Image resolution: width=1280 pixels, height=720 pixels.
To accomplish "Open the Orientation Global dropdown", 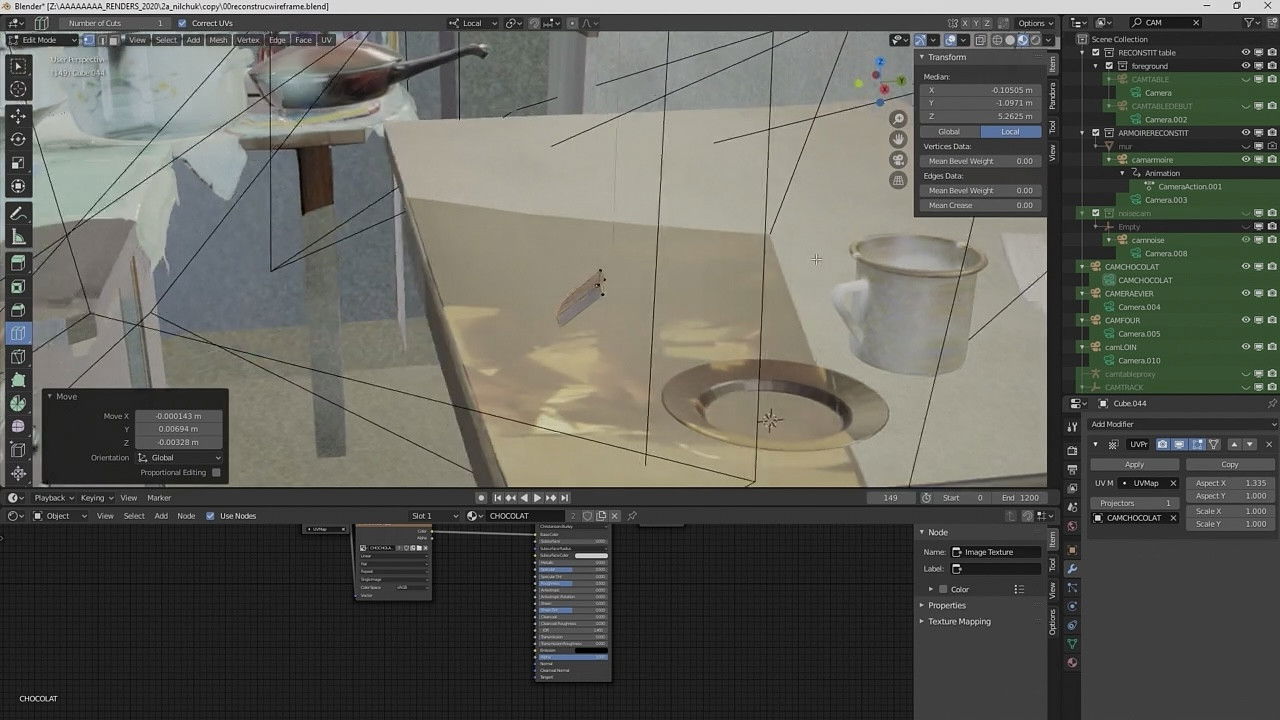I will click(179, 458).
